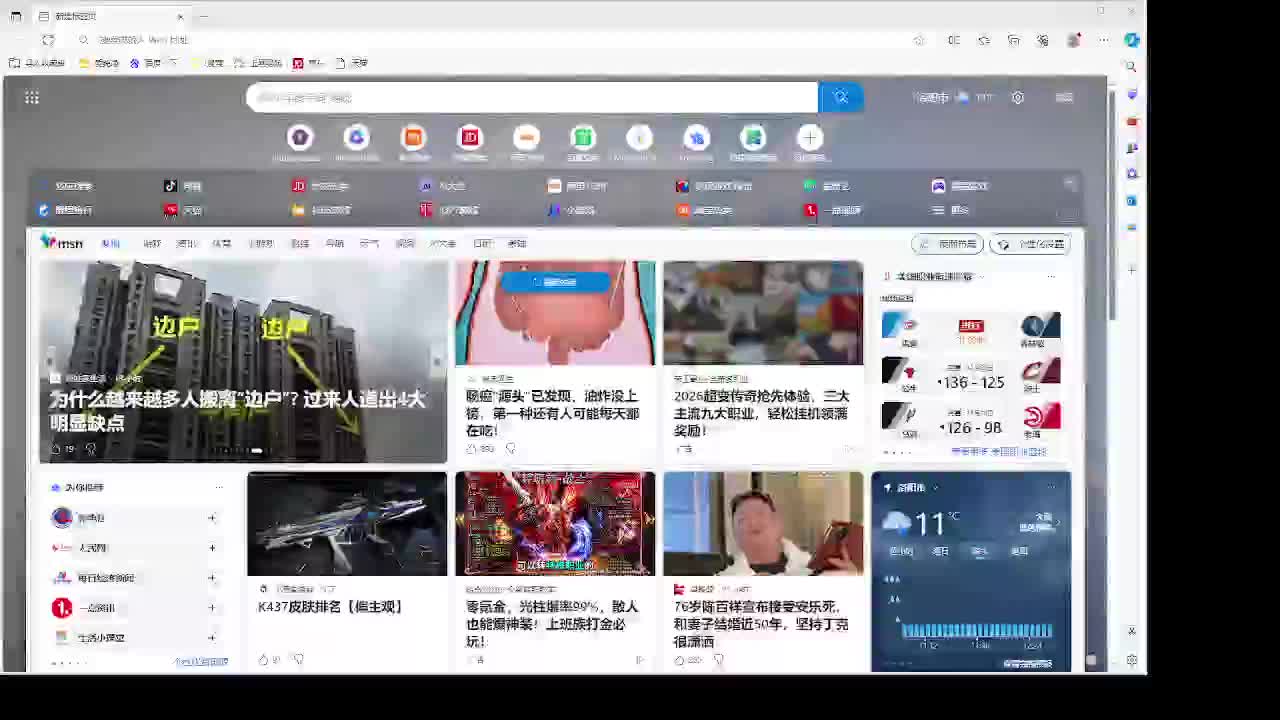Follow the 人民网 source with plus
This screenshot has width=1280, height=720.
pos(212,548)
